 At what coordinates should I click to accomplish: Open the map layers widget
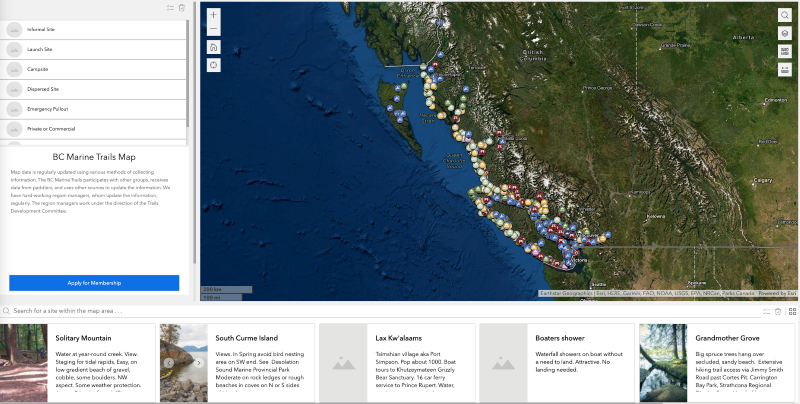pos(785,33)
